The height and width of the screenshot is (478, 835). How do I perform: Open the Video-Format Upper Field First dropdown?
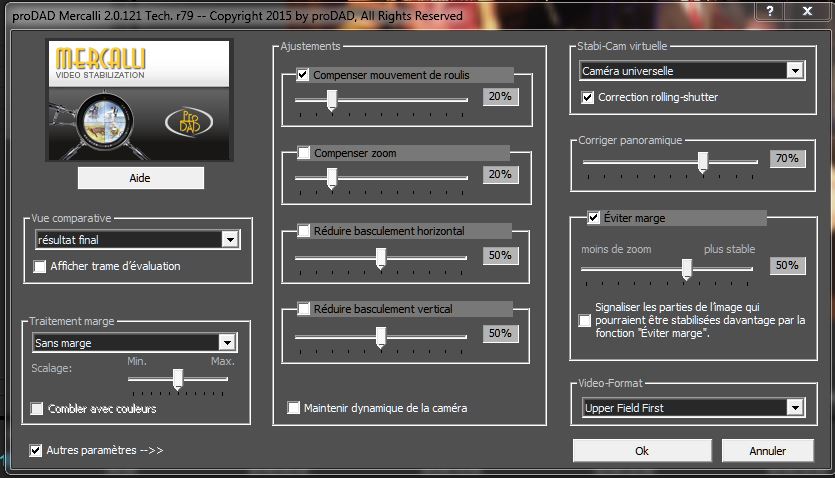[693, 408]
